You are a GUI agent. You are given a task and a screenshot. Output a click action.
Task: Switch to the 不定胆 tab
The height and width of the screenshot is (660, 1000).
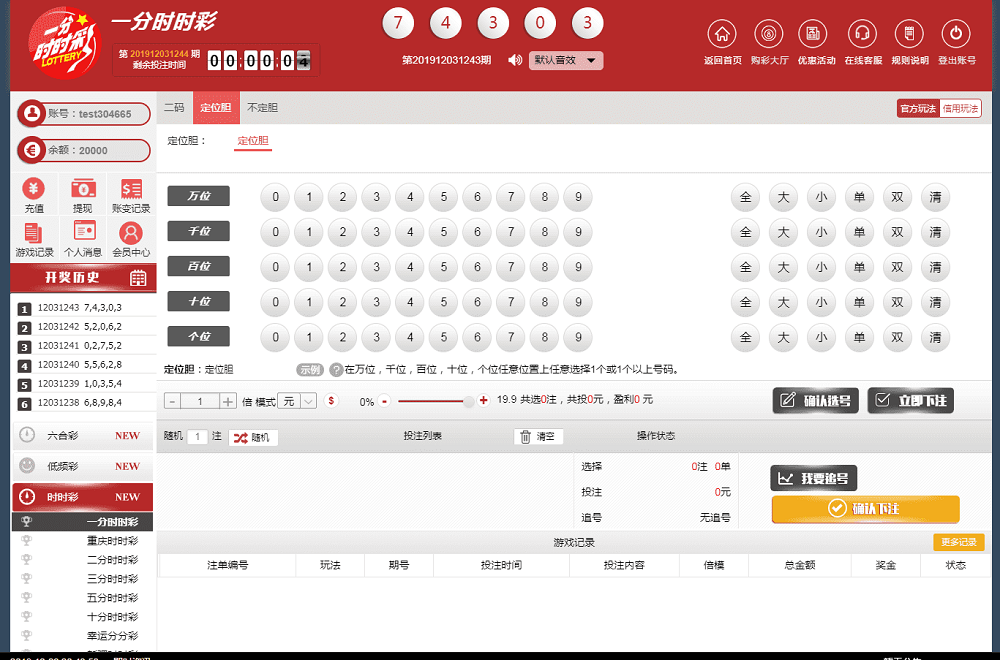point(262,108)
